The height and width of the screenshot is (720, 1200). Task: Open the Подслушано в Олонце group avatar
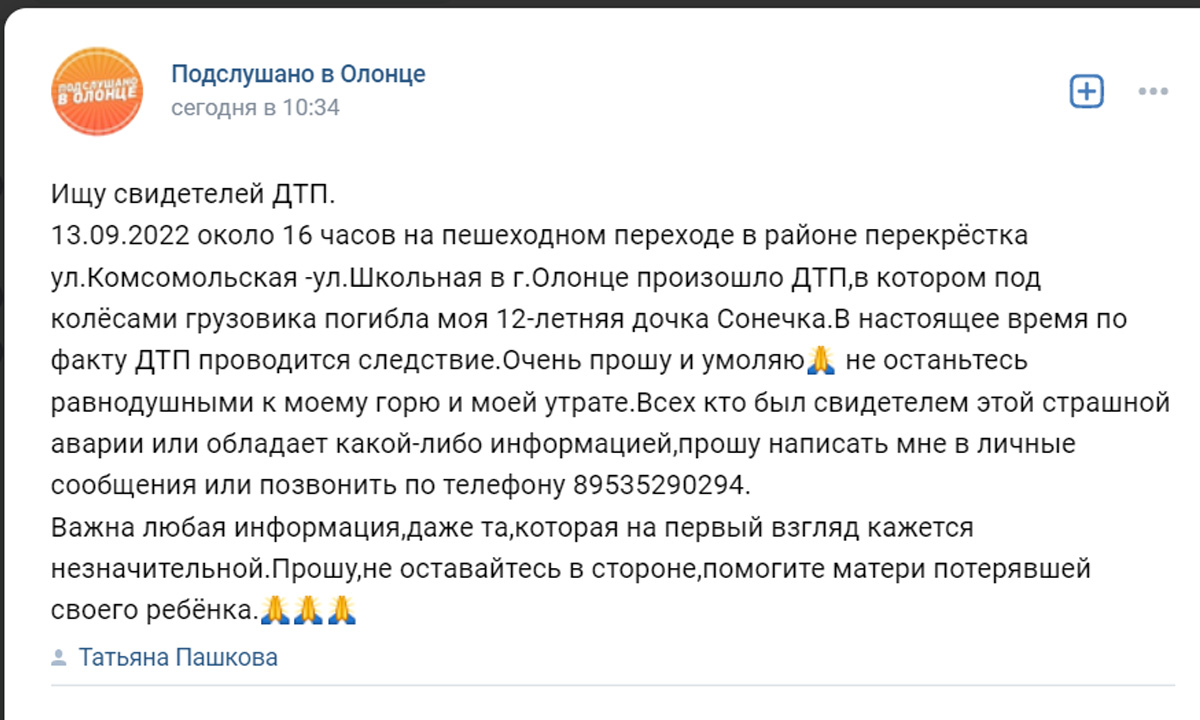[x=97, y=90]
